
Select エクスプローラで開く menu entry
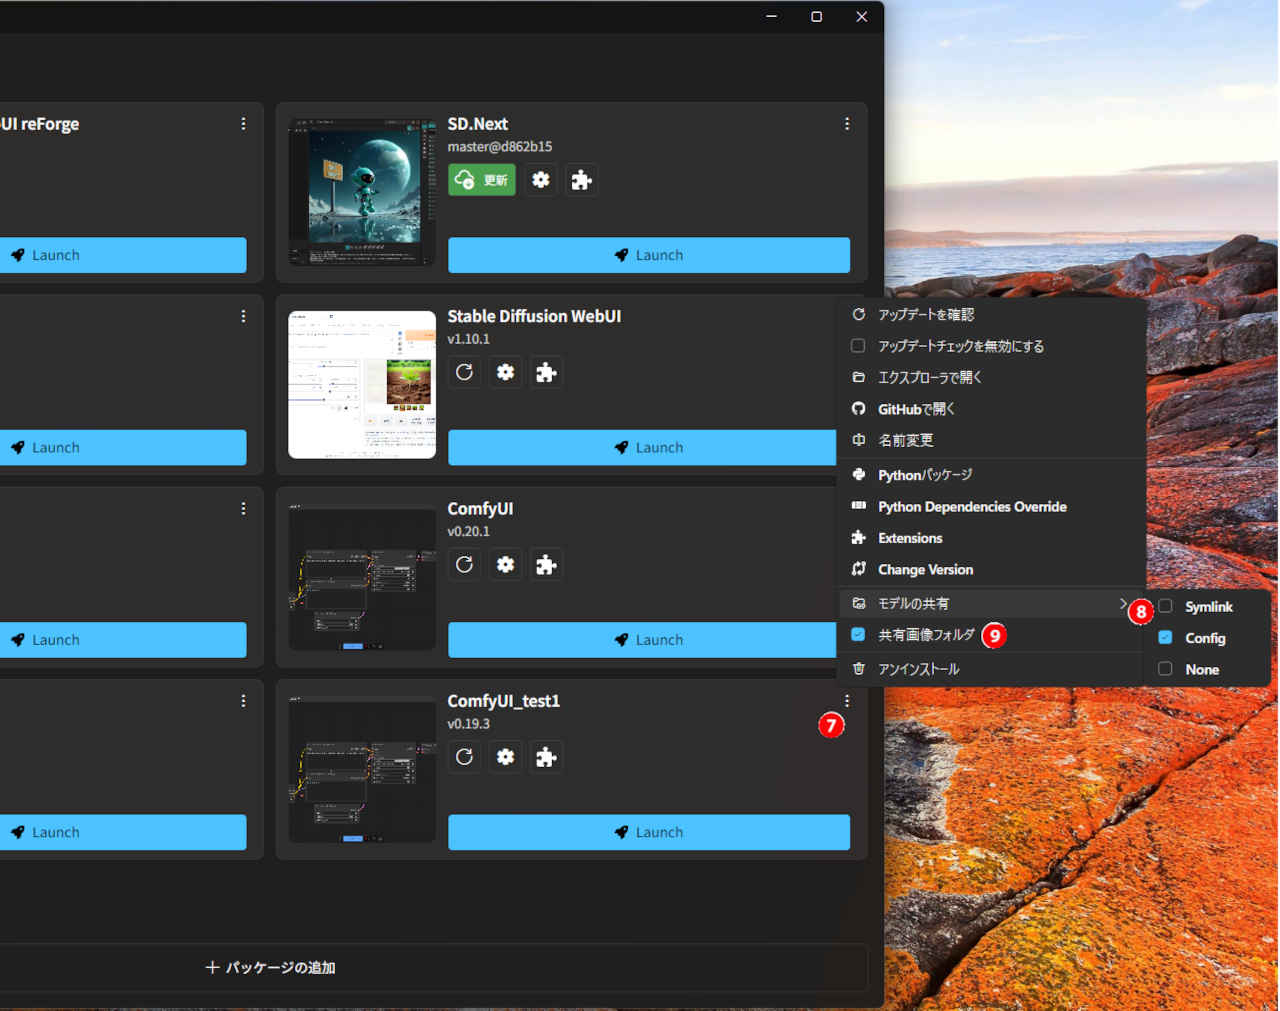[991, 378]
